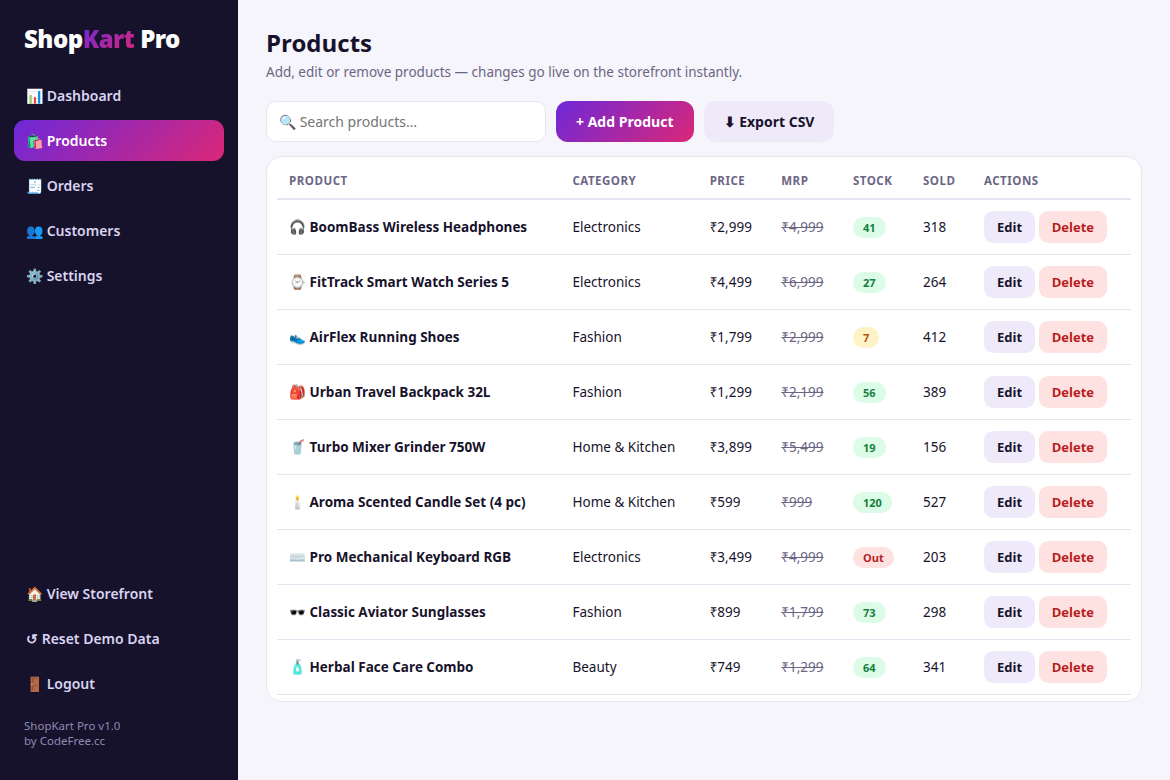Click the 'Out' stock badge for keyboard
This screenshot has height=780, width=1170.
tap(873, 558)
